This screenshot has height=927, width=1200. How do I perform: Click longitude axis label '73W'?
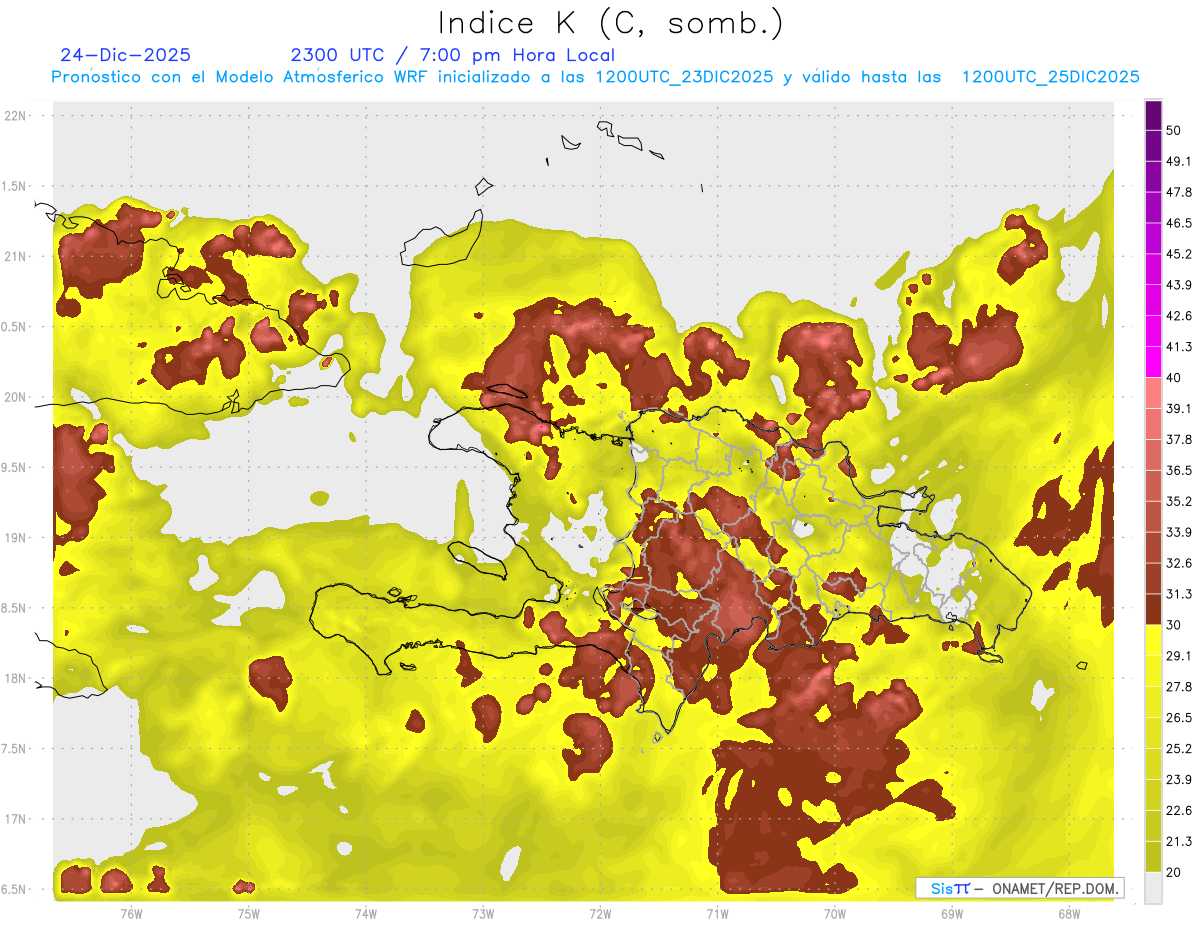[483, 914]
